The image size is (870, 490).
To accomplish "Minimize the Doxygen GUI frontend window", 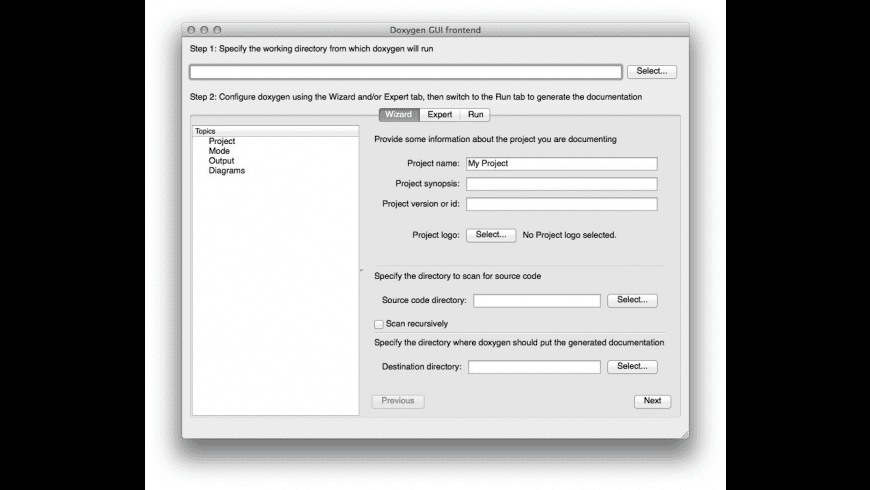I will click(x=204, y=30).
